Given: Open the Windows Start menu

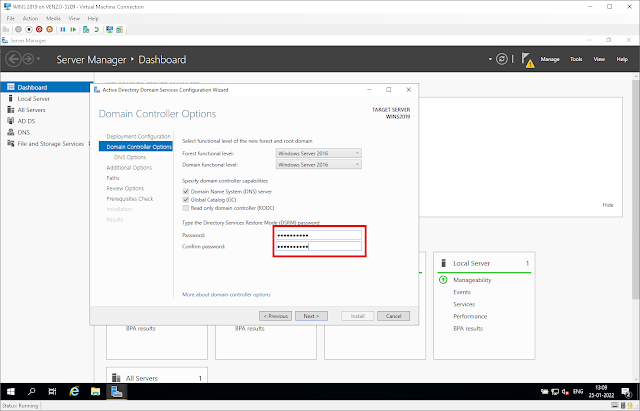Looking at the screenshot, I should (x=11, y=391).
